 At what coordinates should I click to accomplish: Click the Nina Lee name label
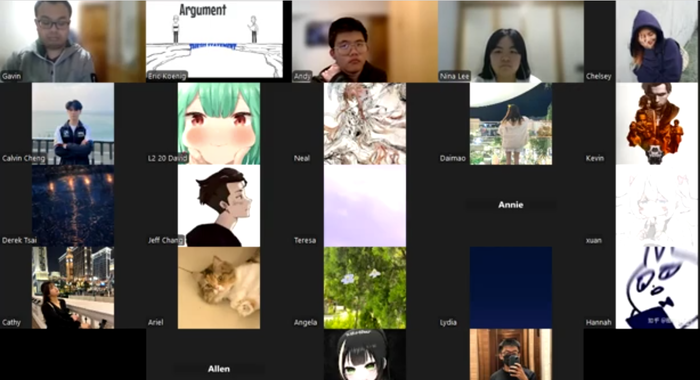(x=454, y=76)
